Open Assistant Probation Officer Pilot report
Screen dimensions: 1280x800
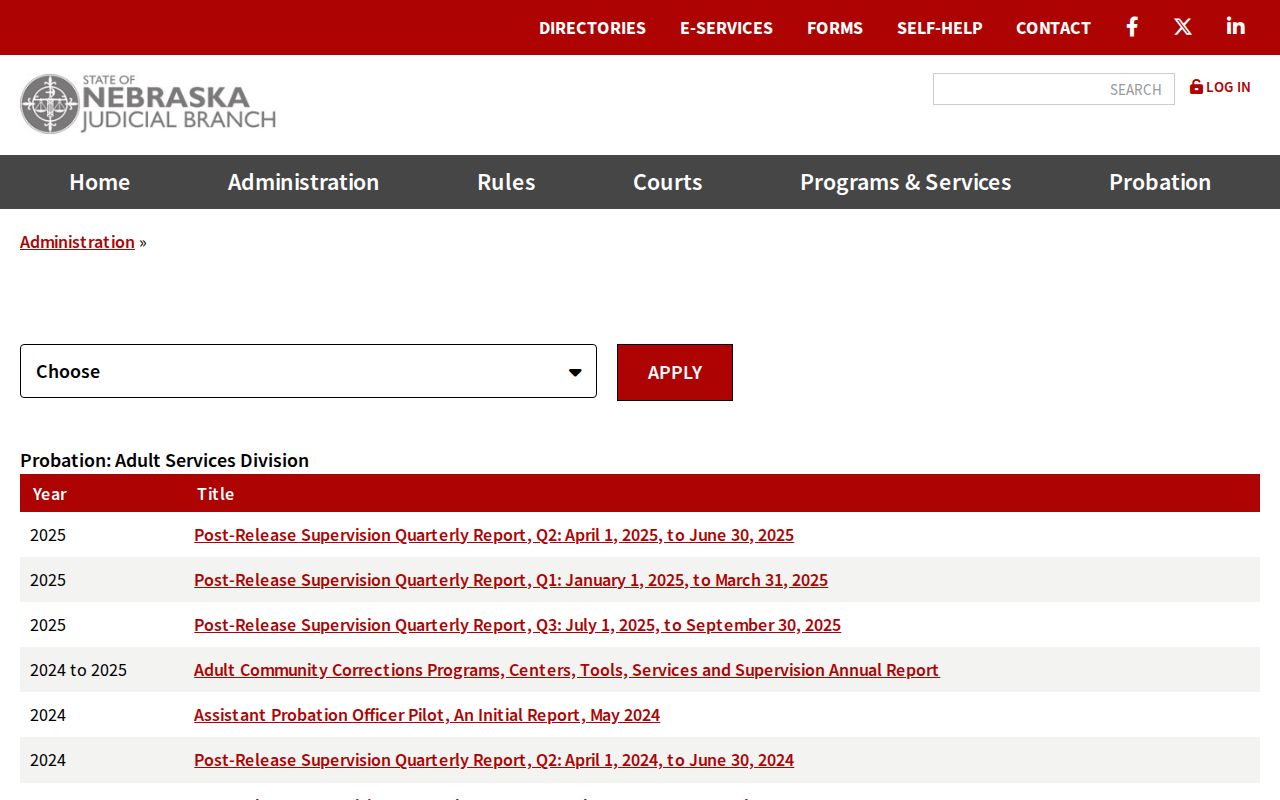tap(427, 715)
